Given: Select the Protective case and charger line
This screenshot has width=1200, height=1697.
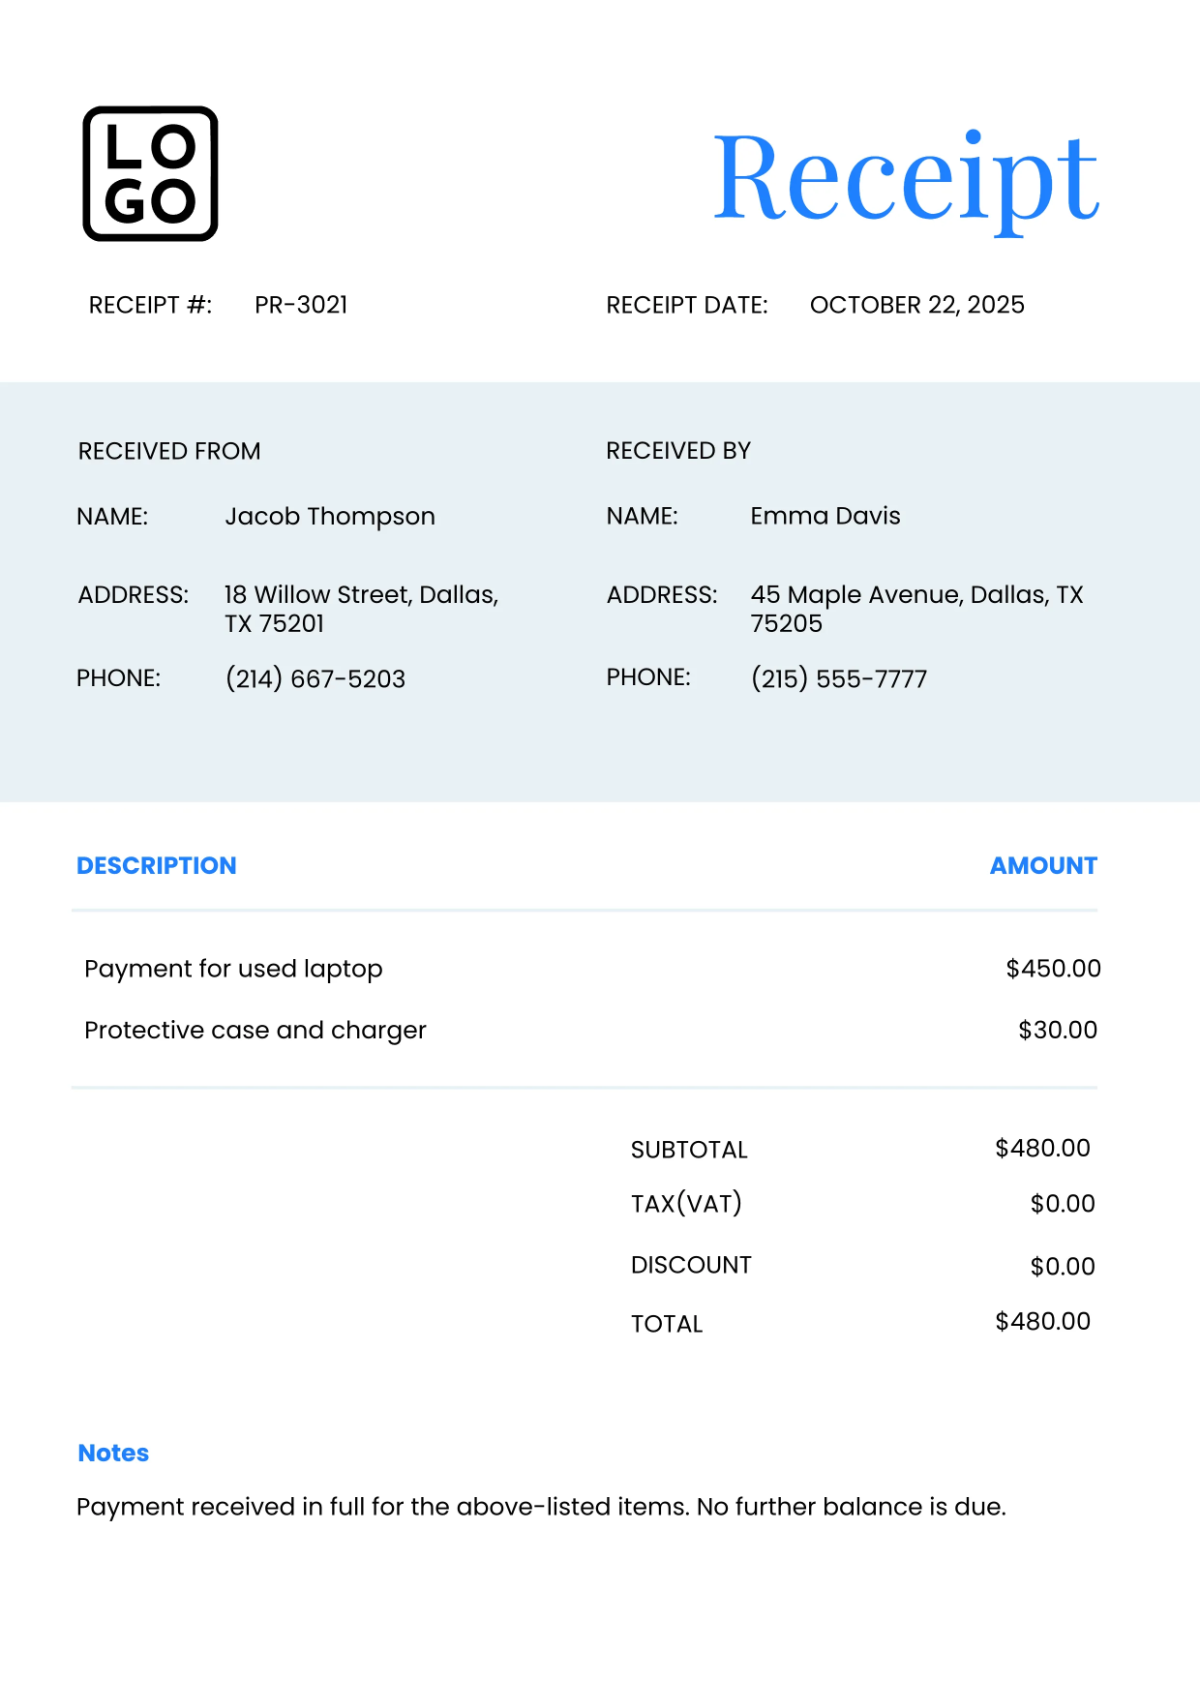Looking at the screenshot, I should click(255, 1030).
